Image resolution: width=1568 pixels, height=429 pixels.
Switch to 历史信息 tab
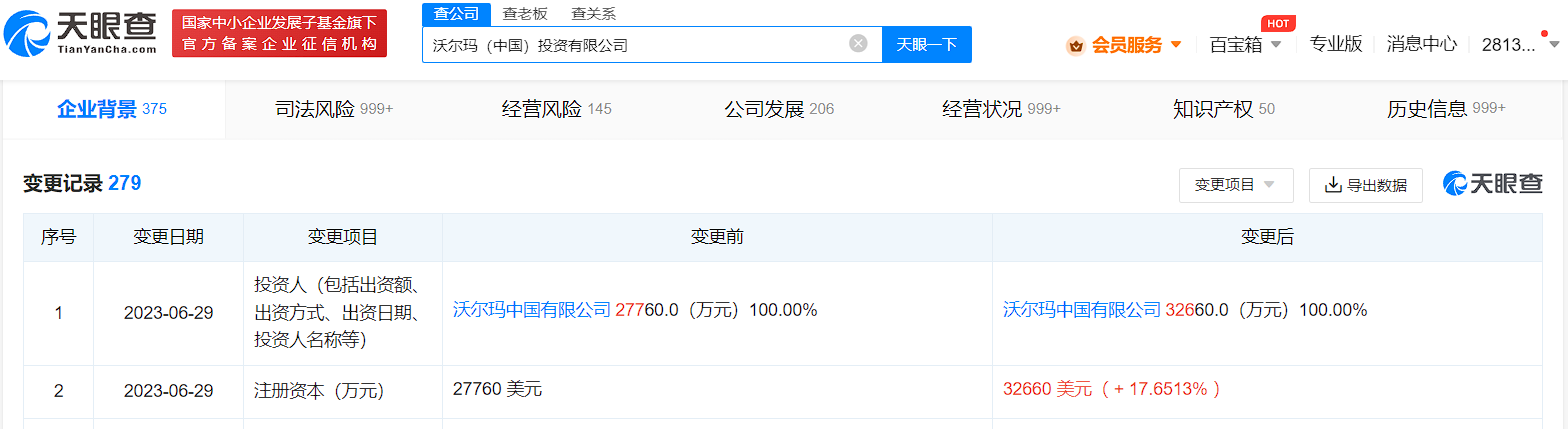1446,109
